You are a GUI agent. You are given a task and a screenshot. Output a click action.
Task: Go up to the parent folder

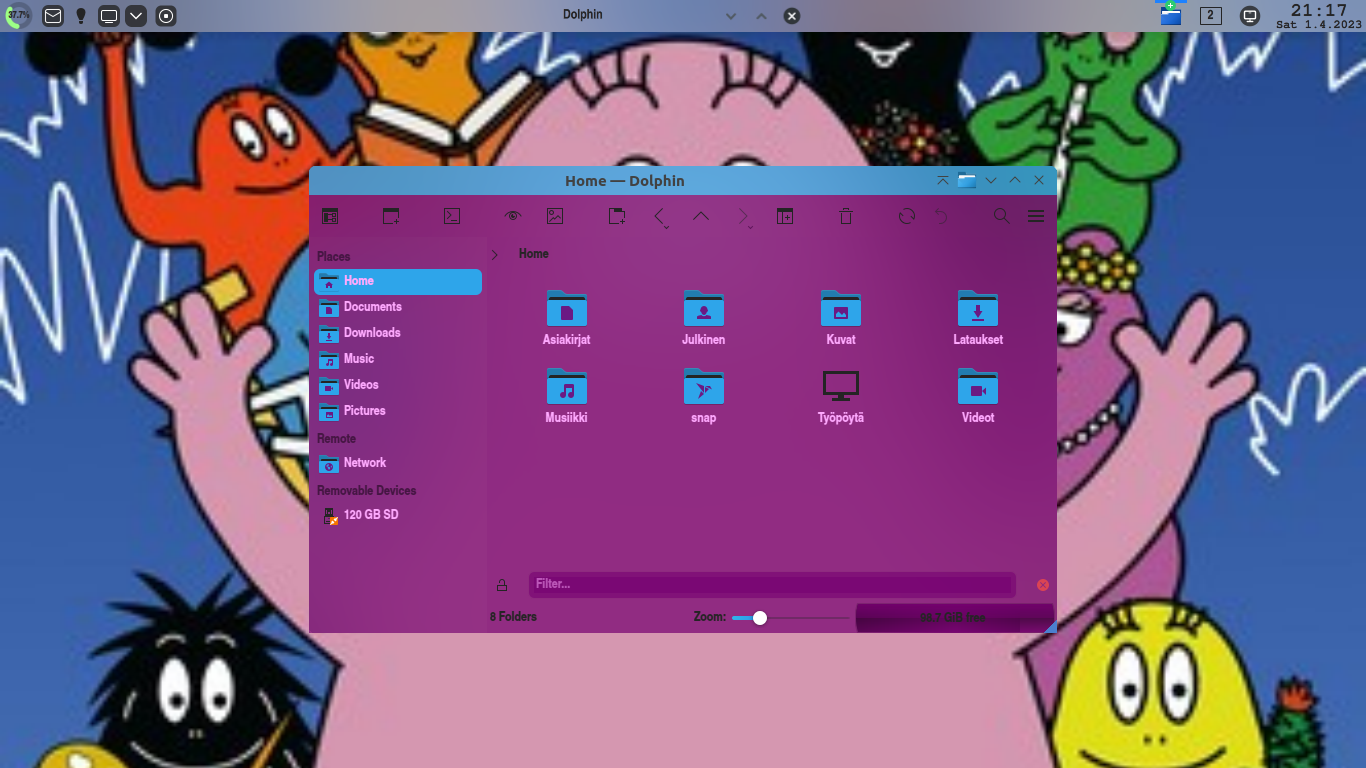701,216
